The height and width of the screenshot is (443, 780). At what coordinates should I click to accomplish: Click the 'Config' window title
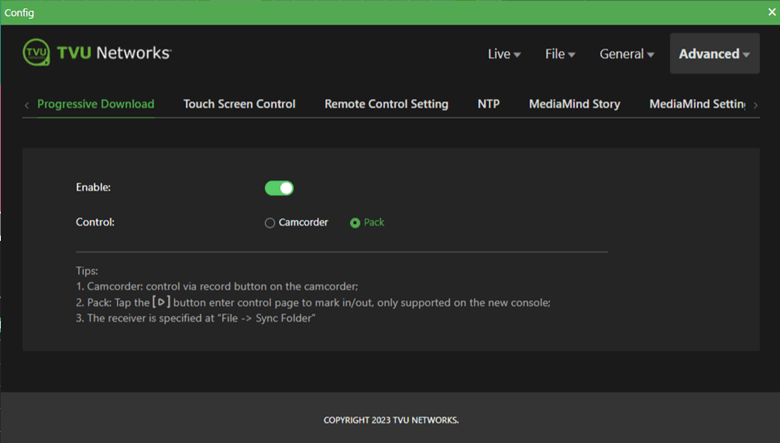click(19, 12)
